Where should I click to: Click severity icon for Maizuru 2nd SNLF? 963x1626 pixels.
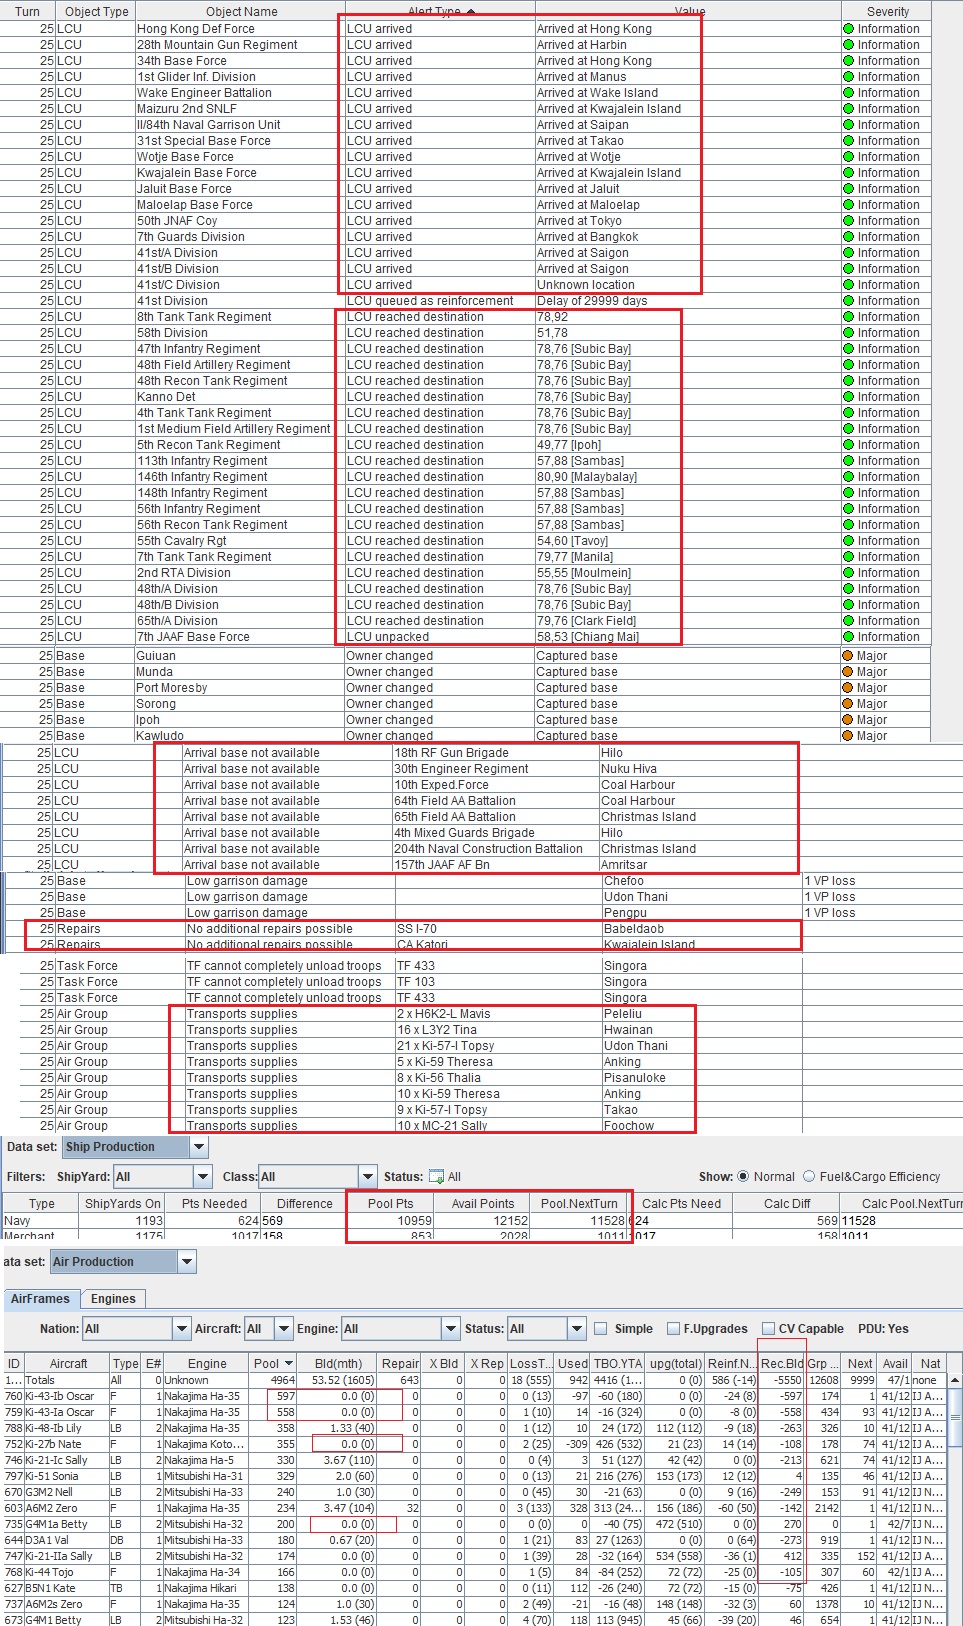[849, 109]
